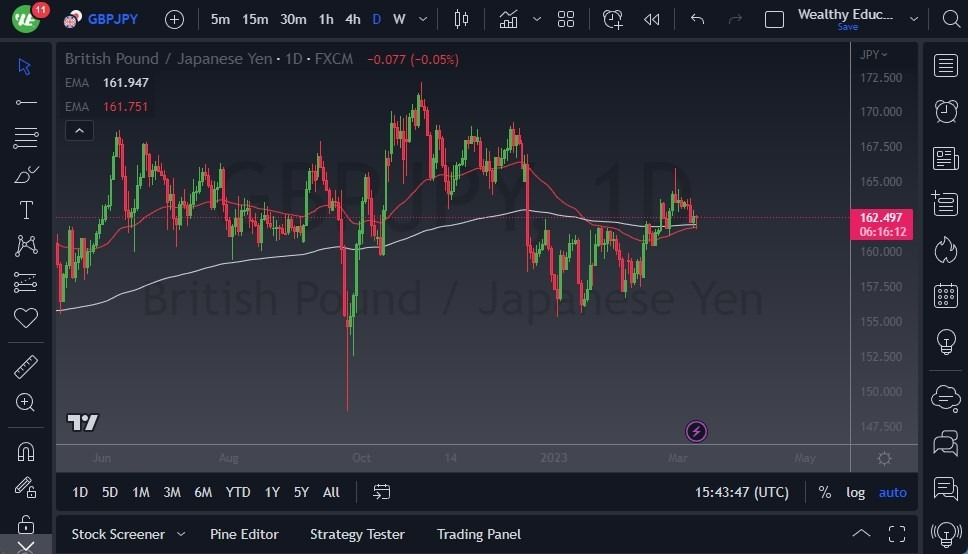Set chart range to 5D

tap(110, 492)
